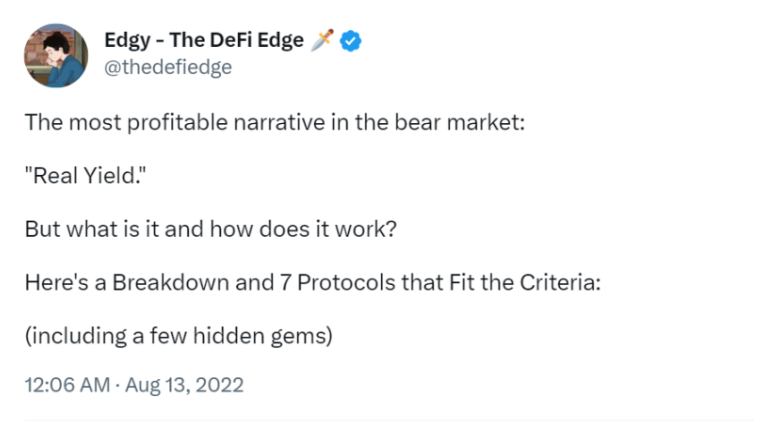
Task: Click the word "profitable" in the first line
Action: (177, 123)
